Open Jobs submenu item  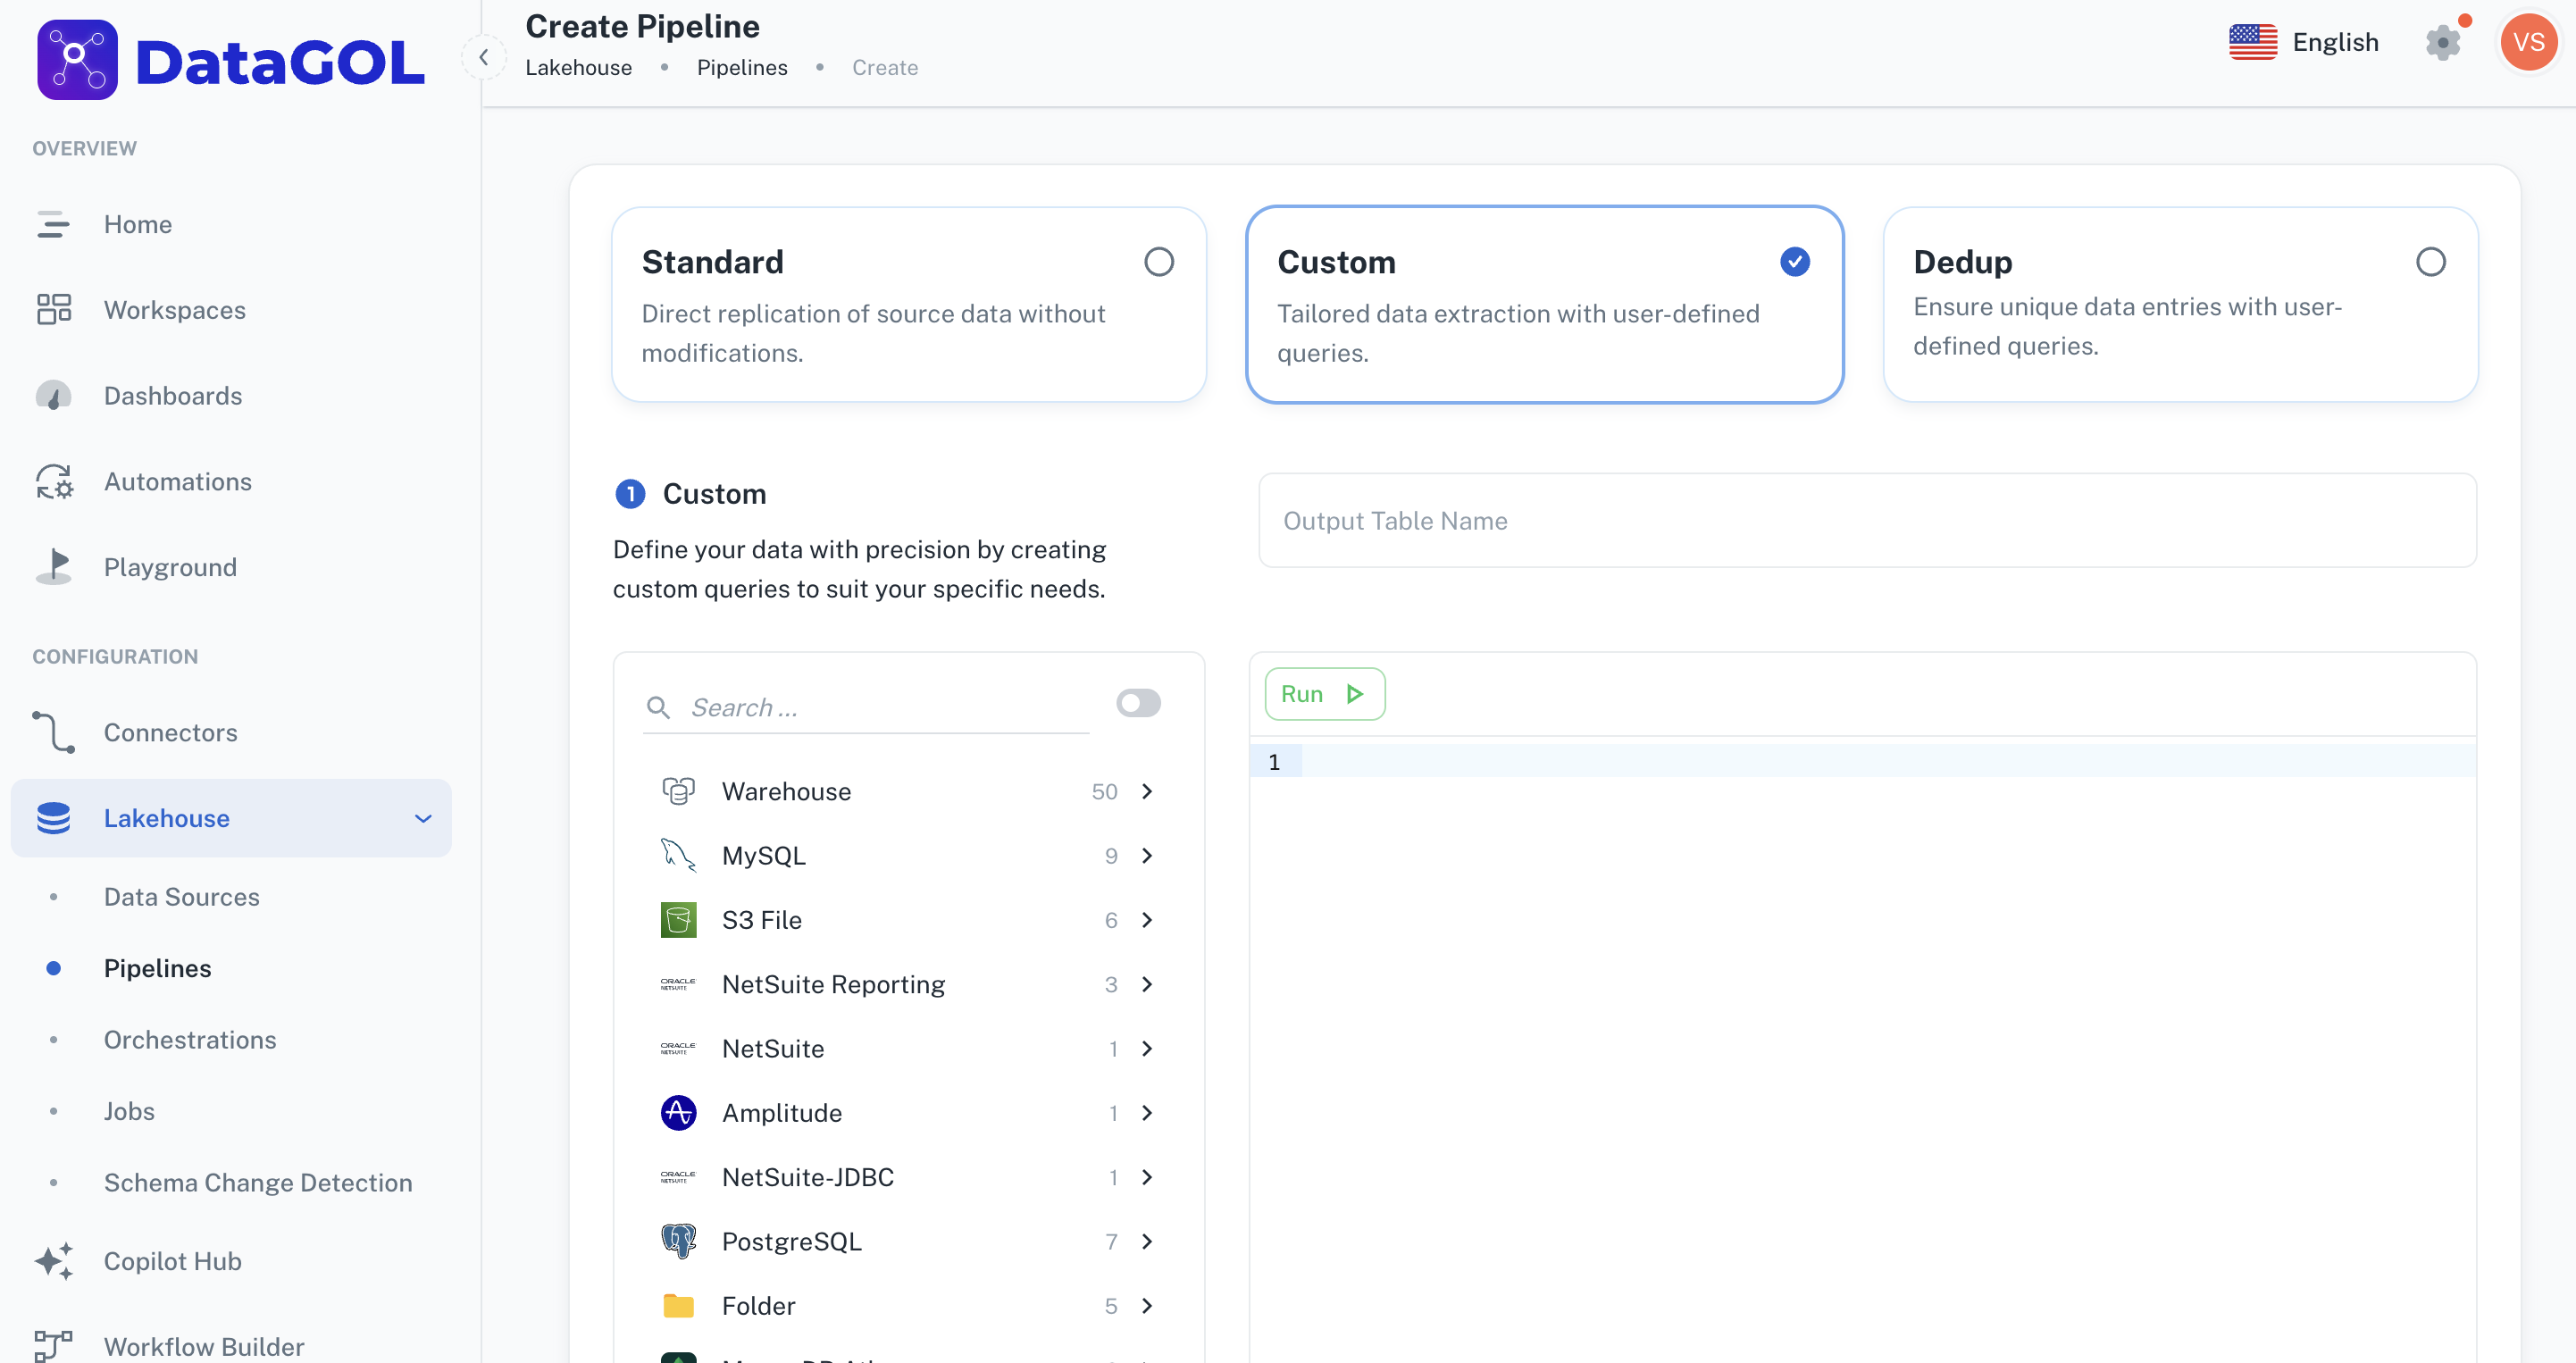pyautogui.click(x=129, y=1111)
